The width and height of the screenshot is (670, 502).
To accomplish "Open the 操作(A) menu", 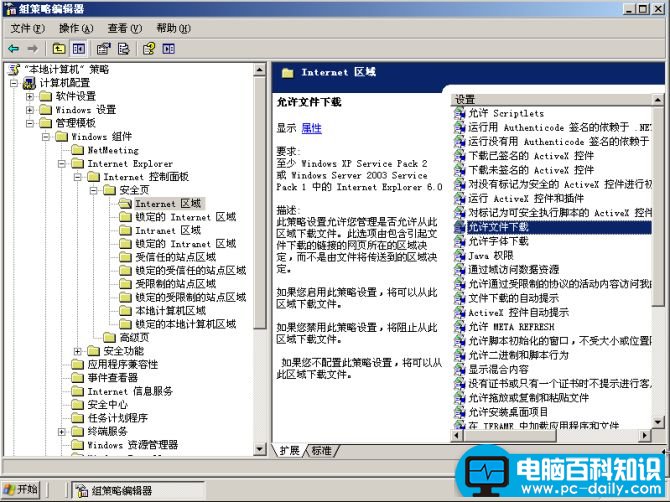I will tap(76, 28).
